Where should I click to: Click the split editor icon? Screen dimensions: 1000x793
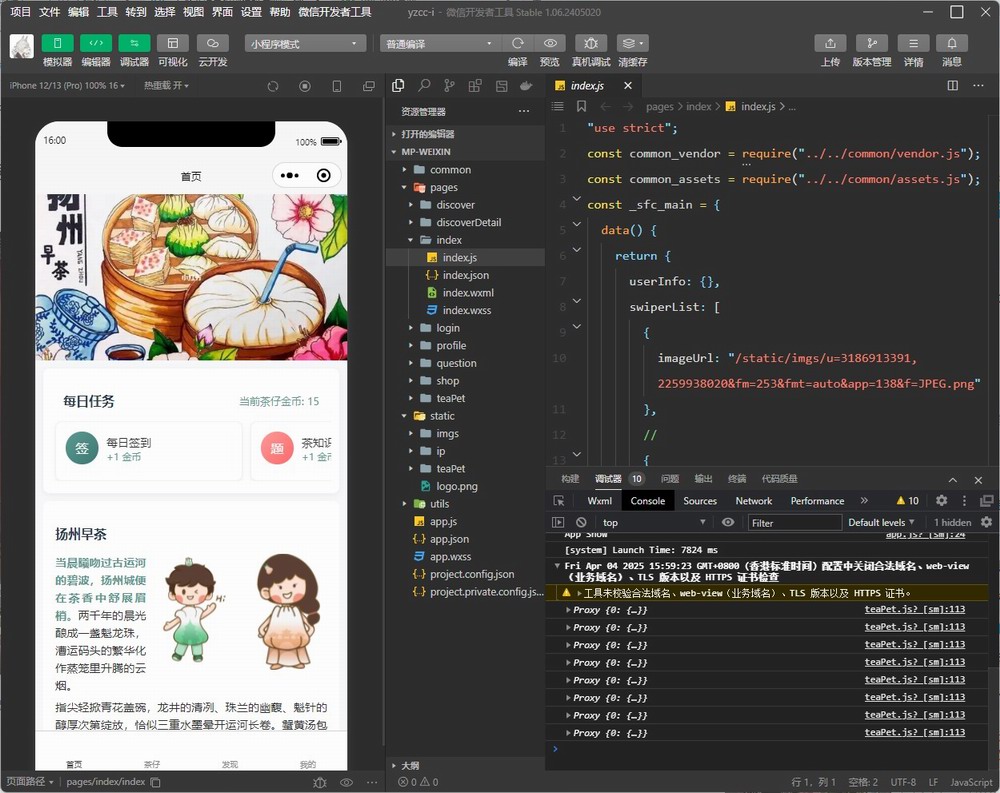tap(953, 86)
